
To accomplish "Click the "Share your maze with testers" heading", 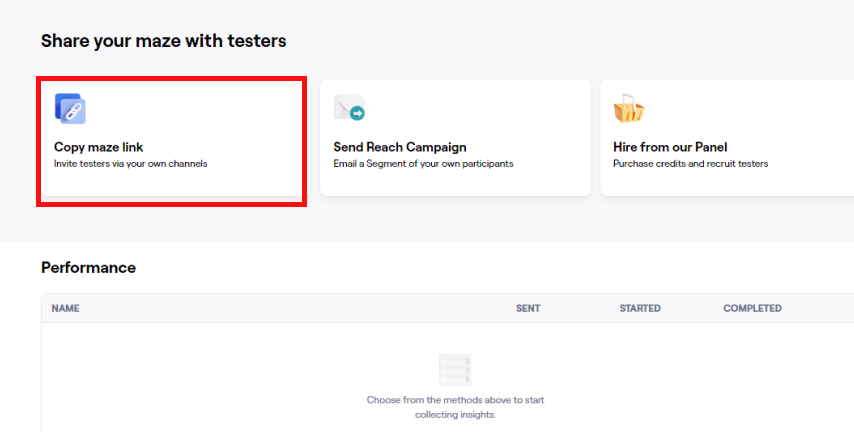I will (x=163, y=41).
